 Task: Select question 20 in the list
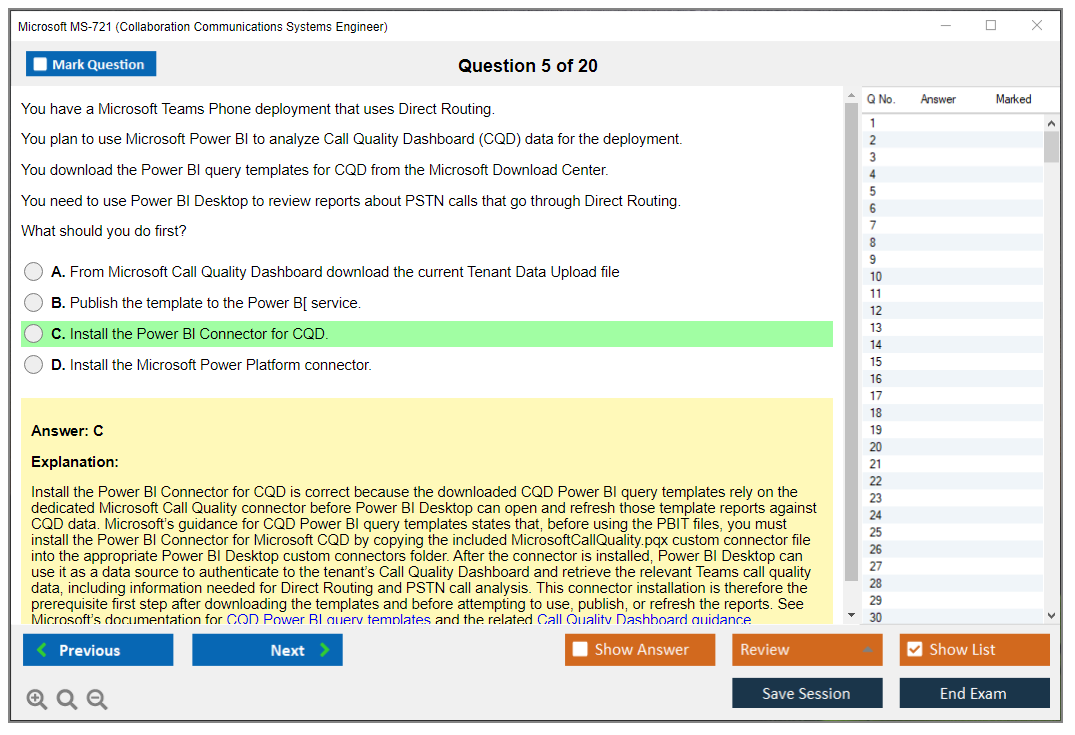pos(953,447)
